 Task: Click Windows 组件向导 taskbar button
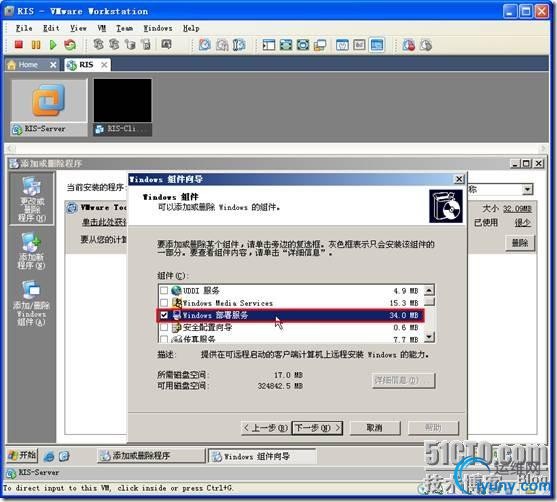[x=262, y=456]
